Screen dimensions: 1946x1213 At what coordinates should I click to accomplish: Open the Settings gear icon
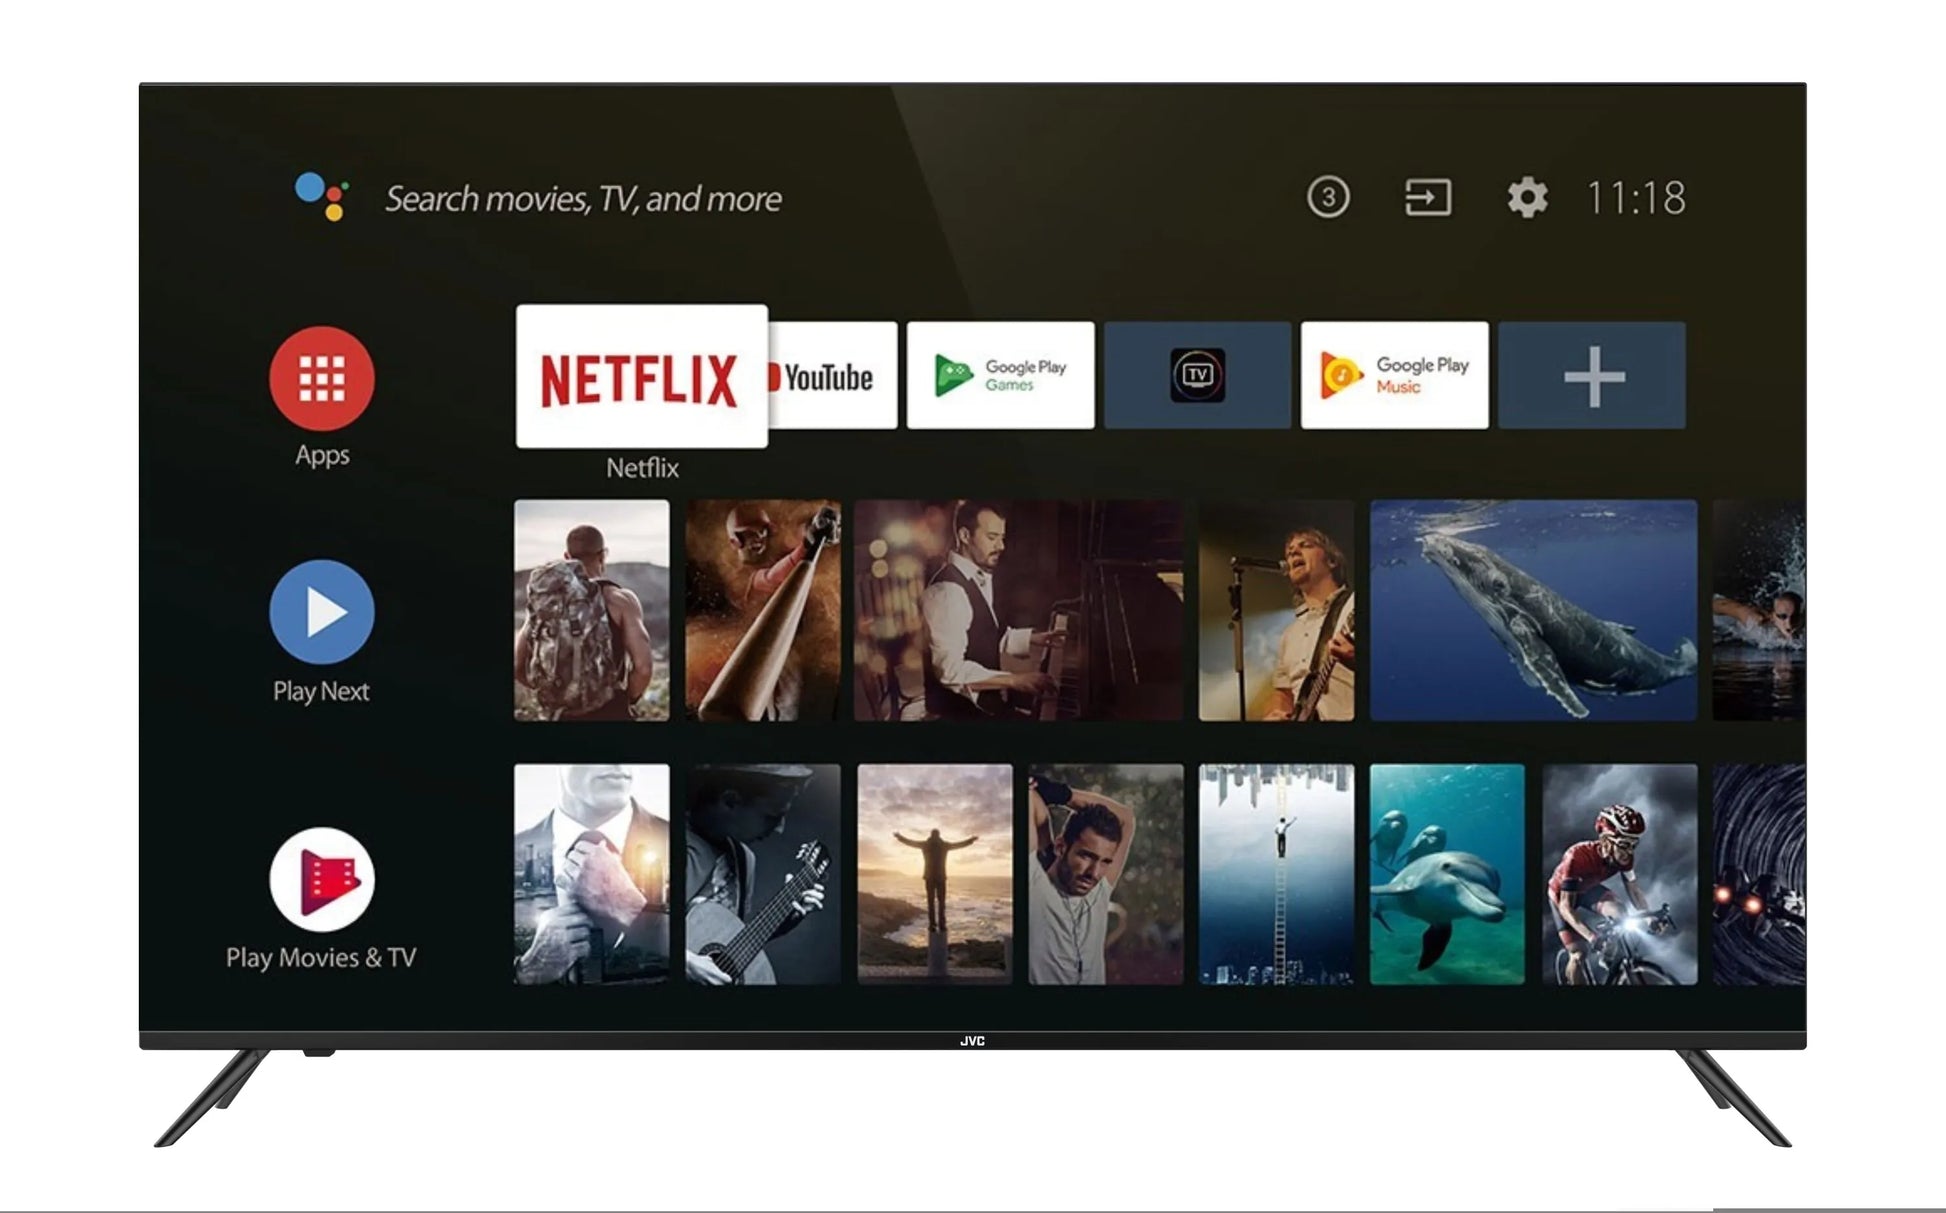tap(1526, 197)
